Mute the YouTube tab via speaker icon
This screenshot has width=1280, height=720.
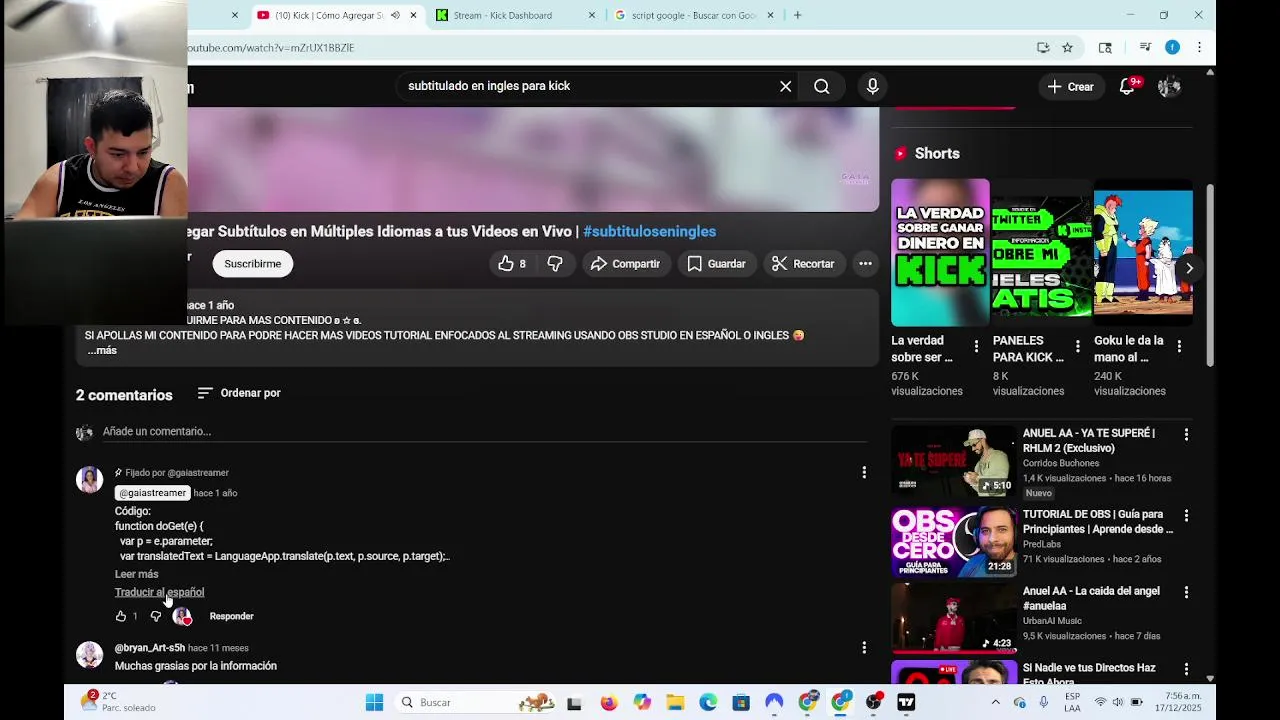click(x=395, y=15)
